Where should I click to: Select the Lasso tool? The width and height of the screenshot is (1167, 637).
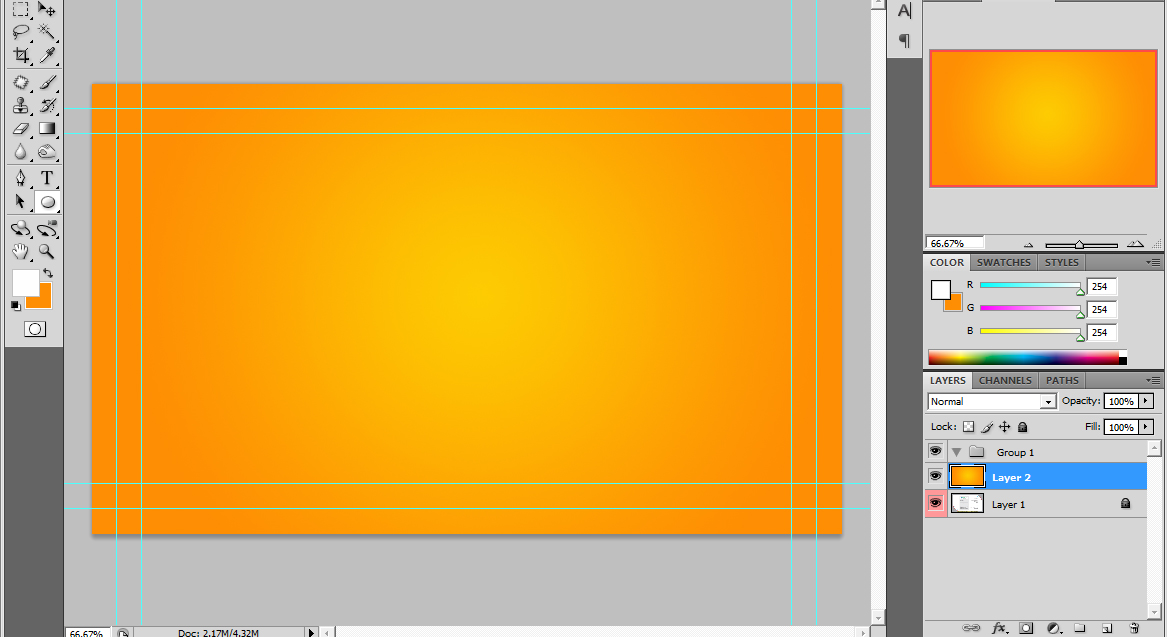pyautogui.click(x=21, y=31)
